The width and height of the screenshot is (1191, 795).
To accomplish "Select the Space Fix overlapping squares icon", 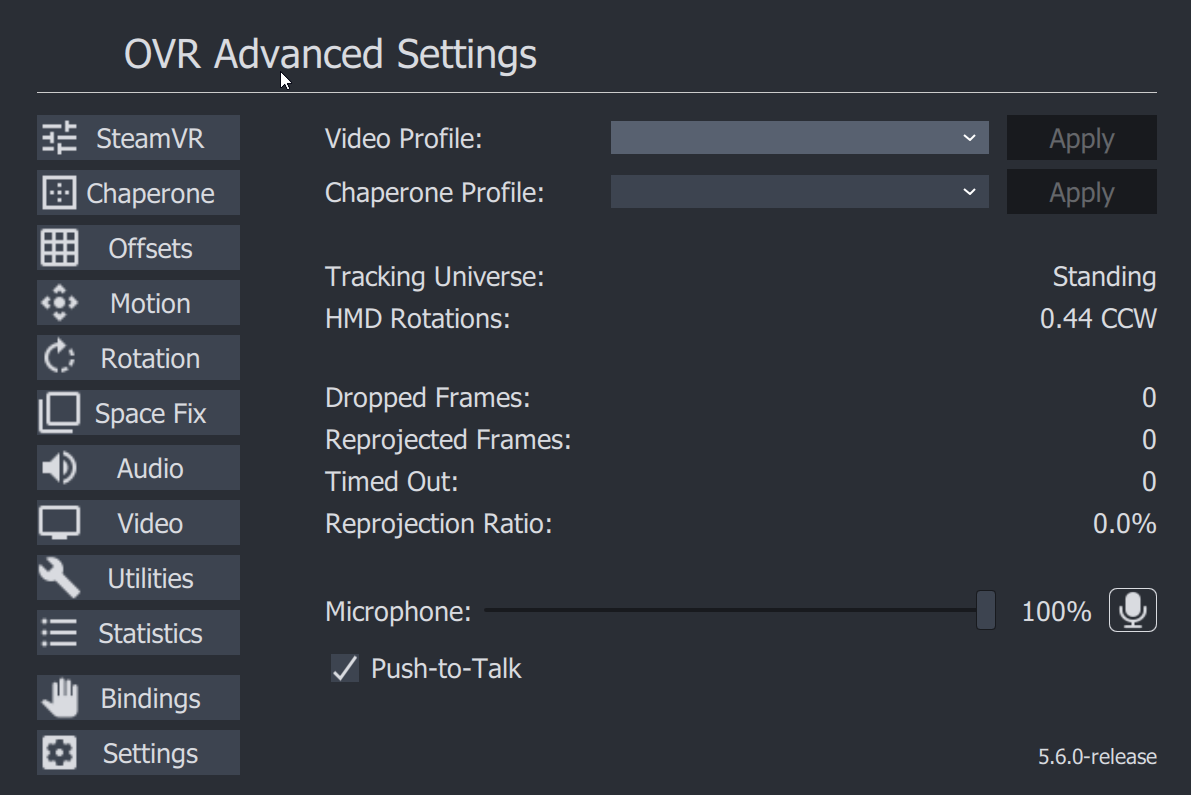I will pos(59,412).
